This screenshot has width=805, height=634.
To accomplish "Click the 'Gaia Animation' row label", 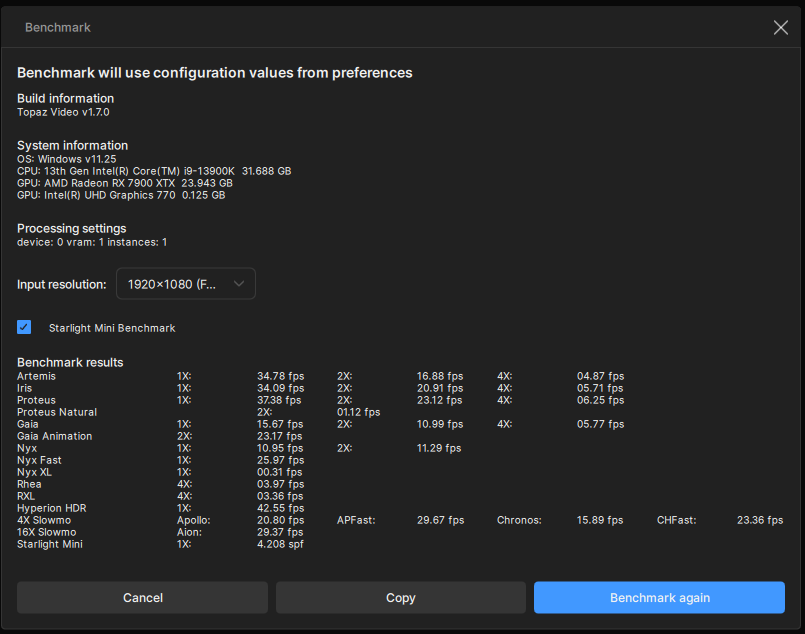I will click(x=54, y=436).
